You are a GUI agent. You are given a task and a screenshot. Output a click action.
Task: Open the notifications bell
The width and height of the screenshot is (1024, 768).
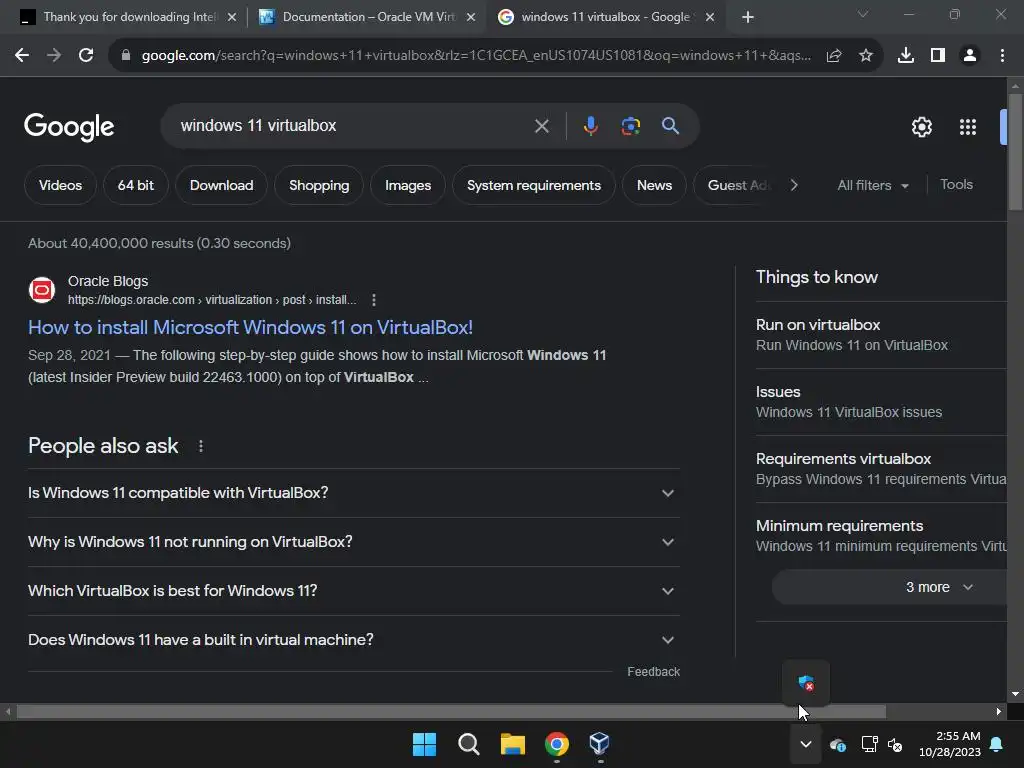coord(997,744)
